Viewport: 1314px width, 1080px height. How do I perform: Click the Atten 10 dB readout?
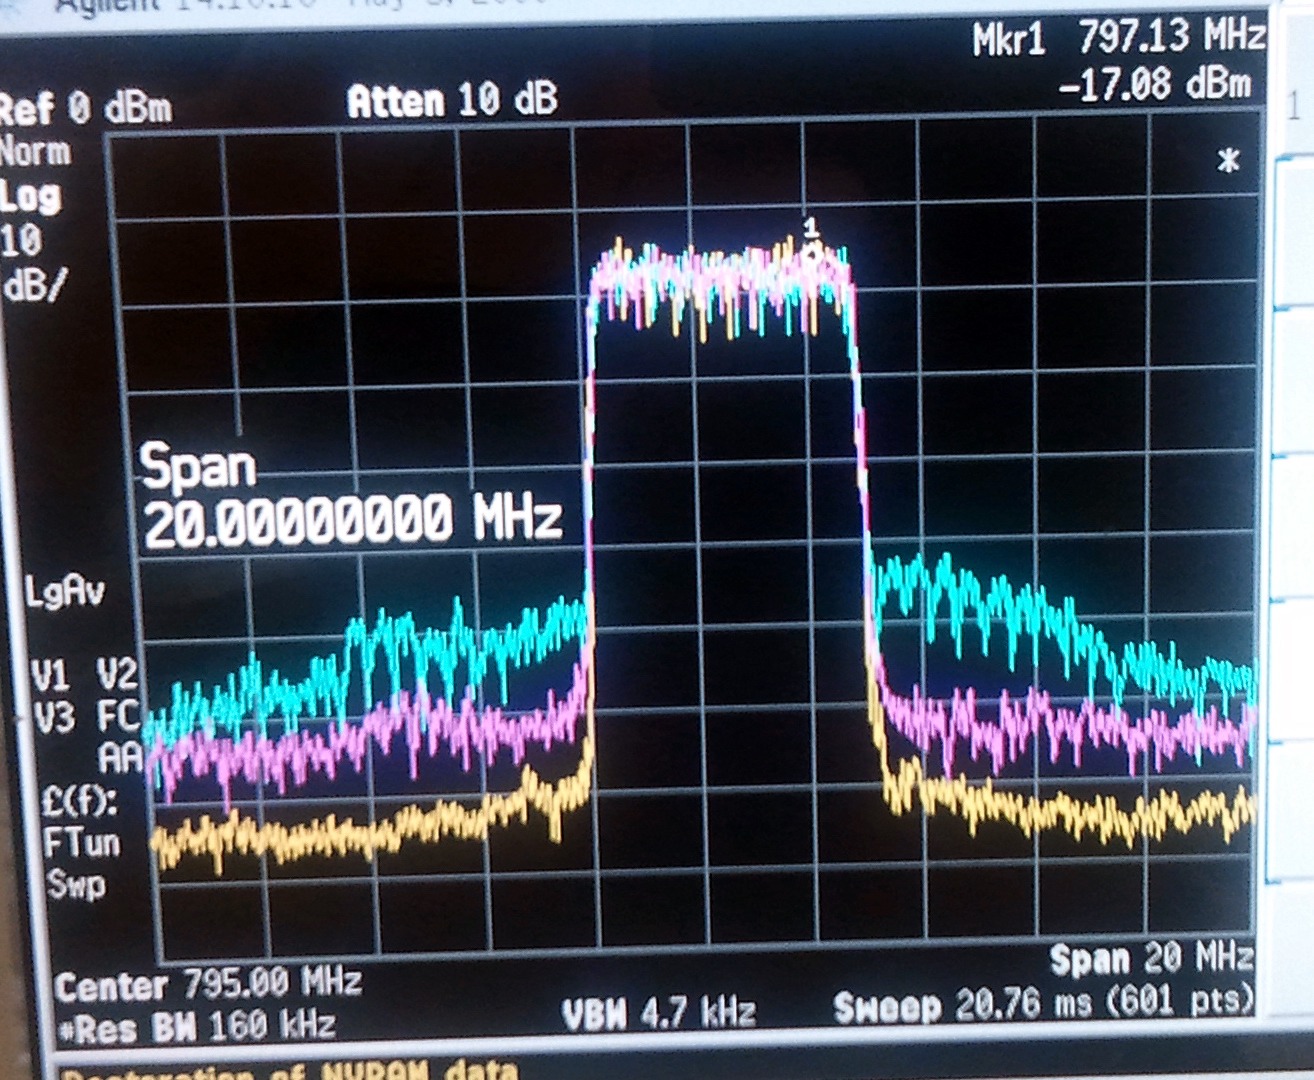point(452,100)
